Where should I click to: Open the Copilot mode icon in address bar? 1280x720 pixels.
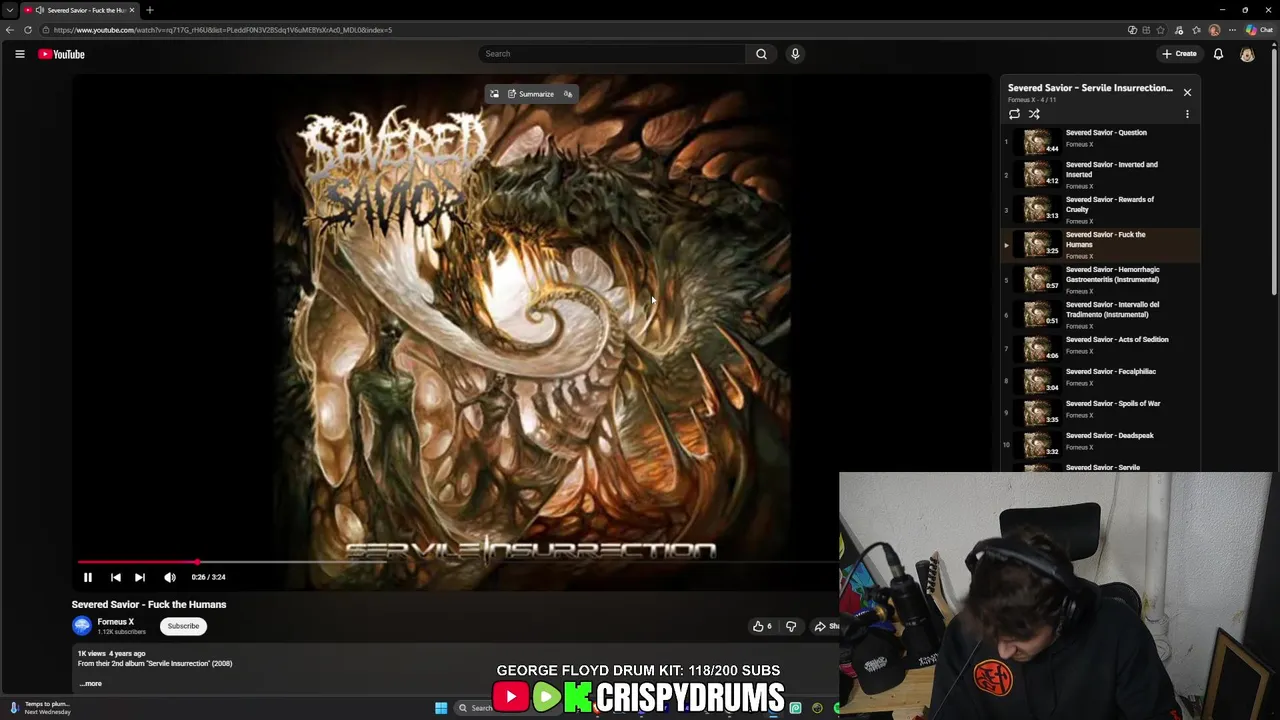point(1132,30)
